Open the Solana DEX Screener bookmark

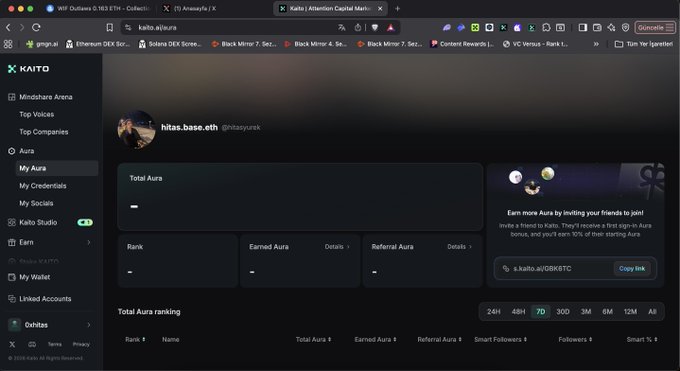click(170, 44)
